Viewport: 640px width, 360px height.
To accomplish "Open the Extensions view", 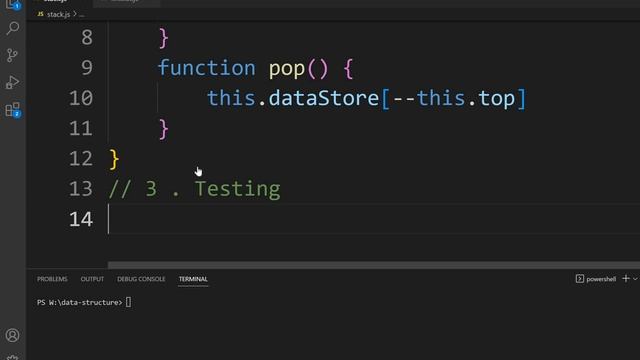I will (x=13, y=110).
